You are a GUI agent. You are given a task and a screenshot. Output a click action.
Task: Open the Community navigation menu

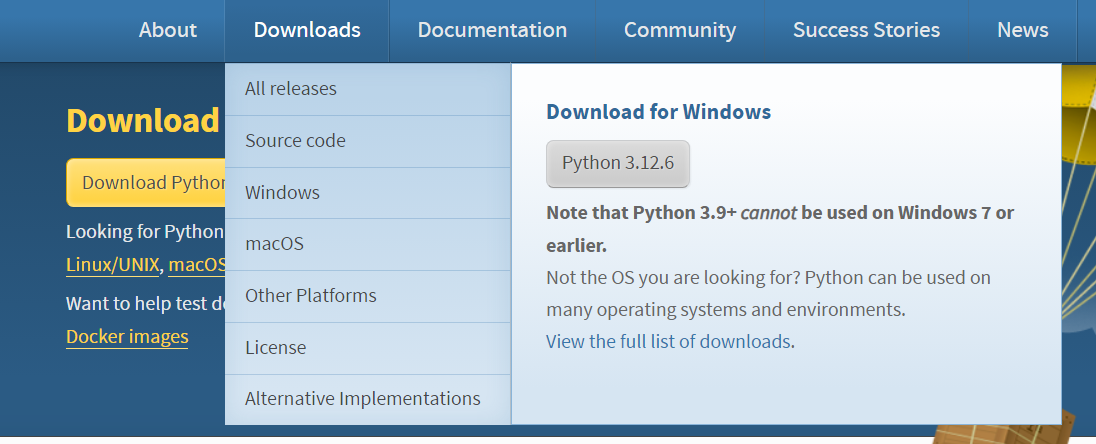pyautogui.click(x=679, y=30)
